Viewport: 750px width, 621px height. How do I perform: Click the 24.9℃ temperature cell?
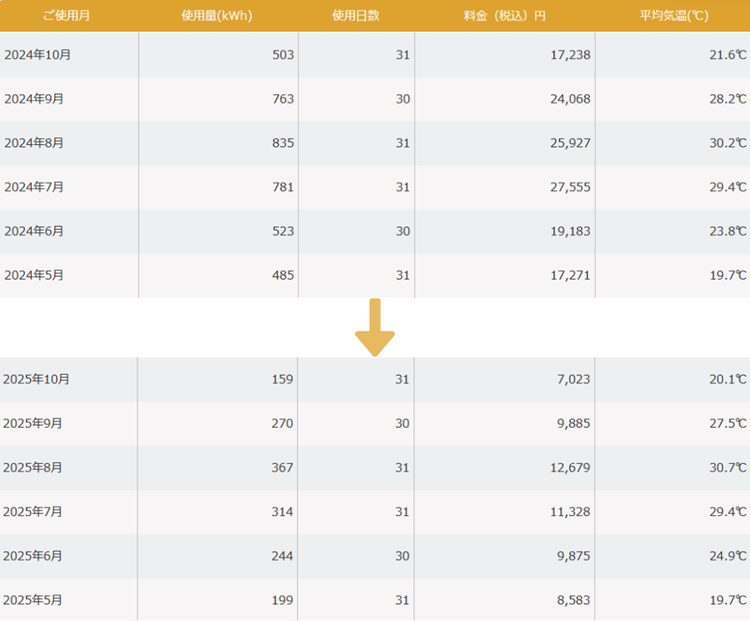tap(727, 556)
